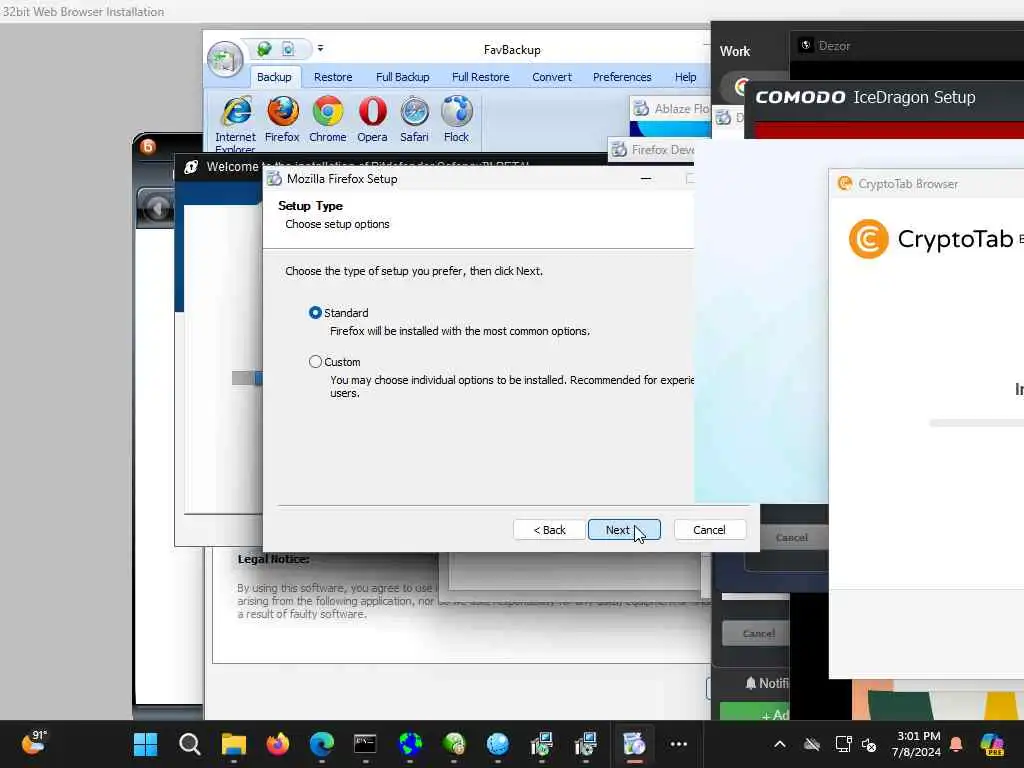Click the document quick-access icon in FavBackup

click(288, 49)
